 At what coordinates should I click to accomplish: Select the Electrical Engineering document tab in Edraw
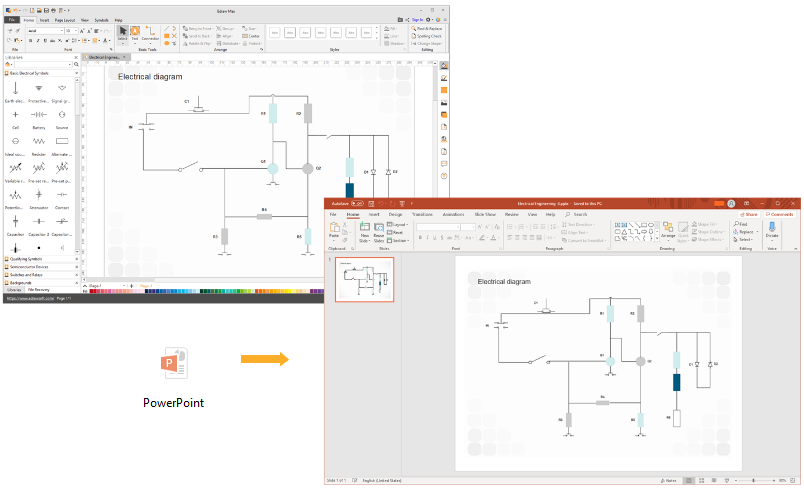coord(105,57)
